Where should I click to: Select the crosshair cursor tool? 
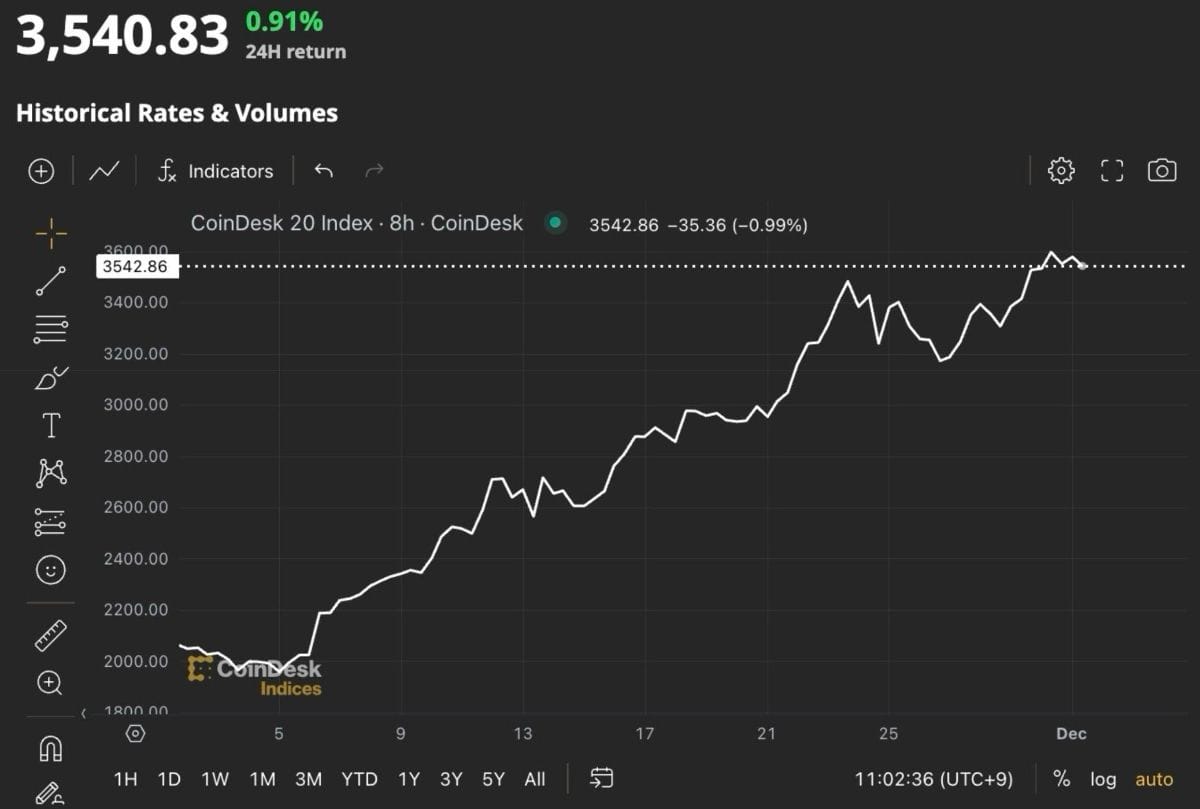[51, 234]
